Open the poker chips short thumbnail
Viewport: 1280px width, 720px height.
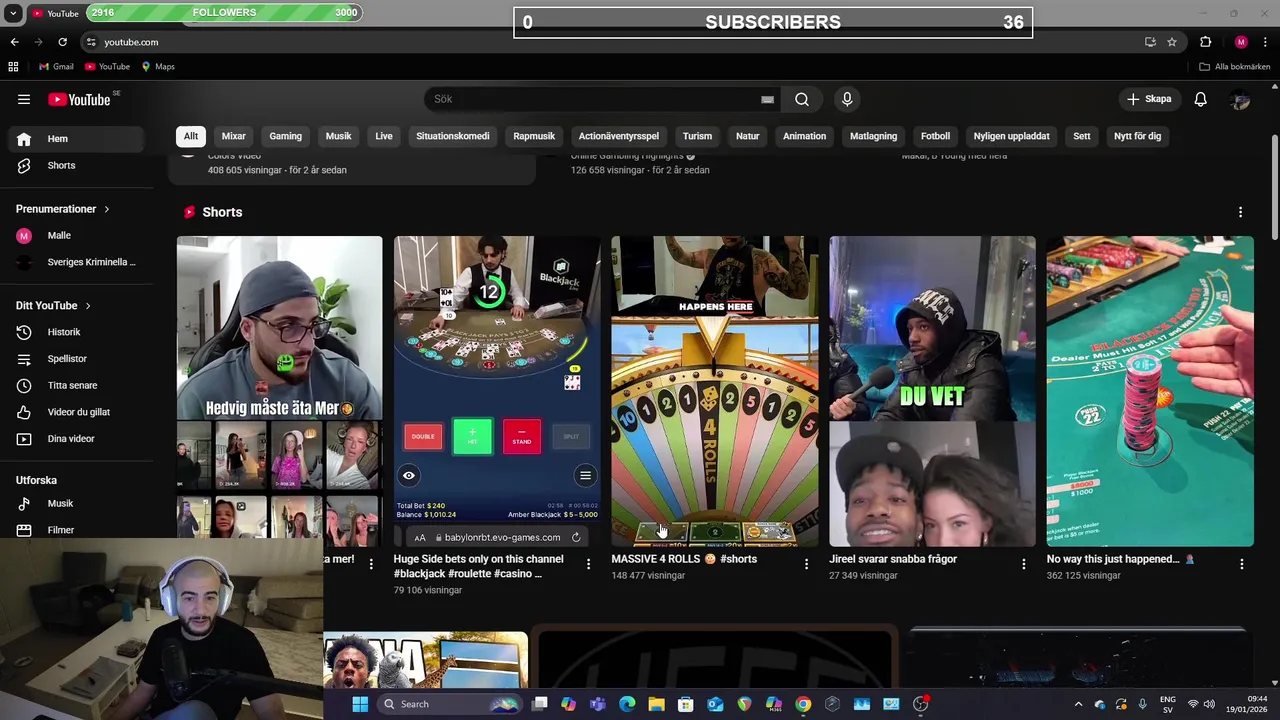[1150, 391]
